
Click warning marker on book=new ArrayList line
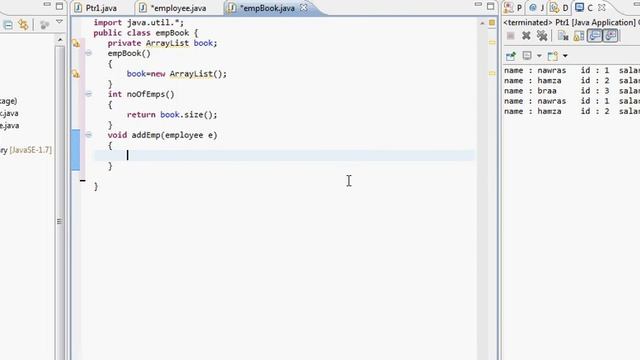pos(76,74)
